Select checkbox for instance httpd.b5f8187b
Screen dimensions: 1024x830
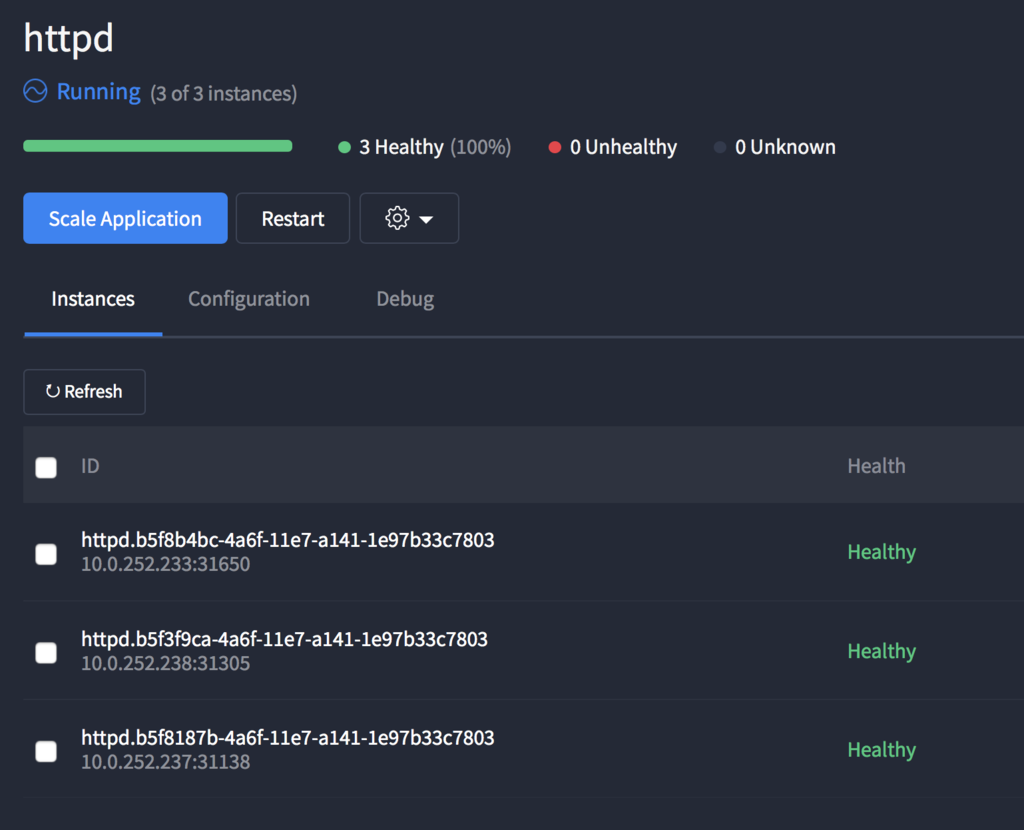[46, 751]
